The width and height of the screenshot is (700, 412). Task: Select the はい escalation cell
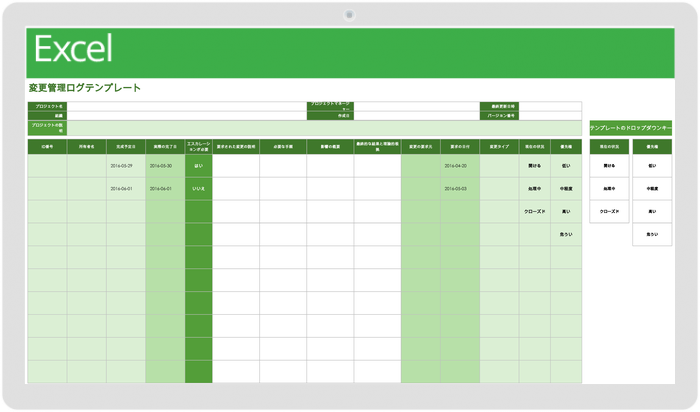coord(199,166)
